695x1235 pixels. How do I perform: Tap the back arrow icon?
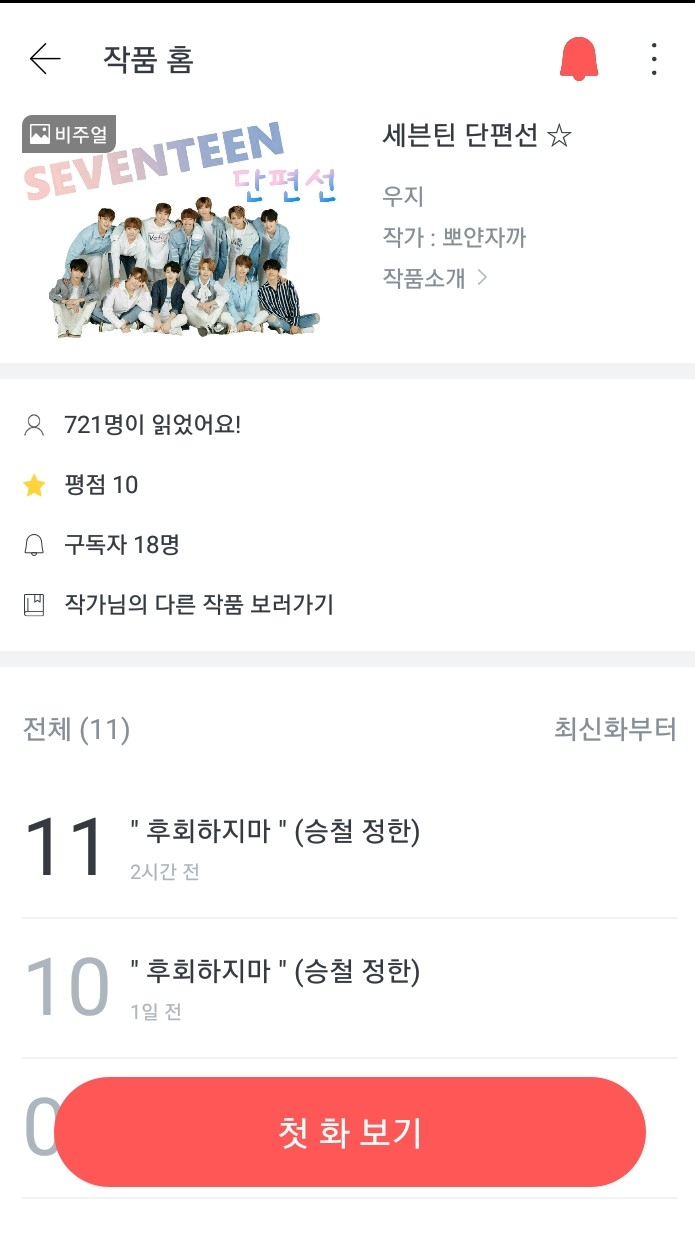tap(45, 60)
